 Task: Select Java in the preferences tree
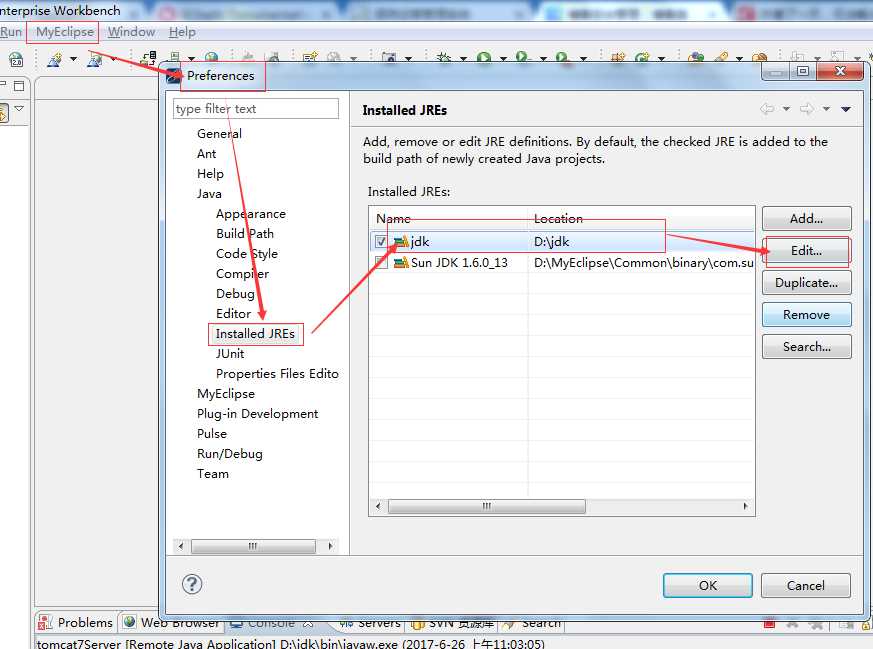point(209,194)
